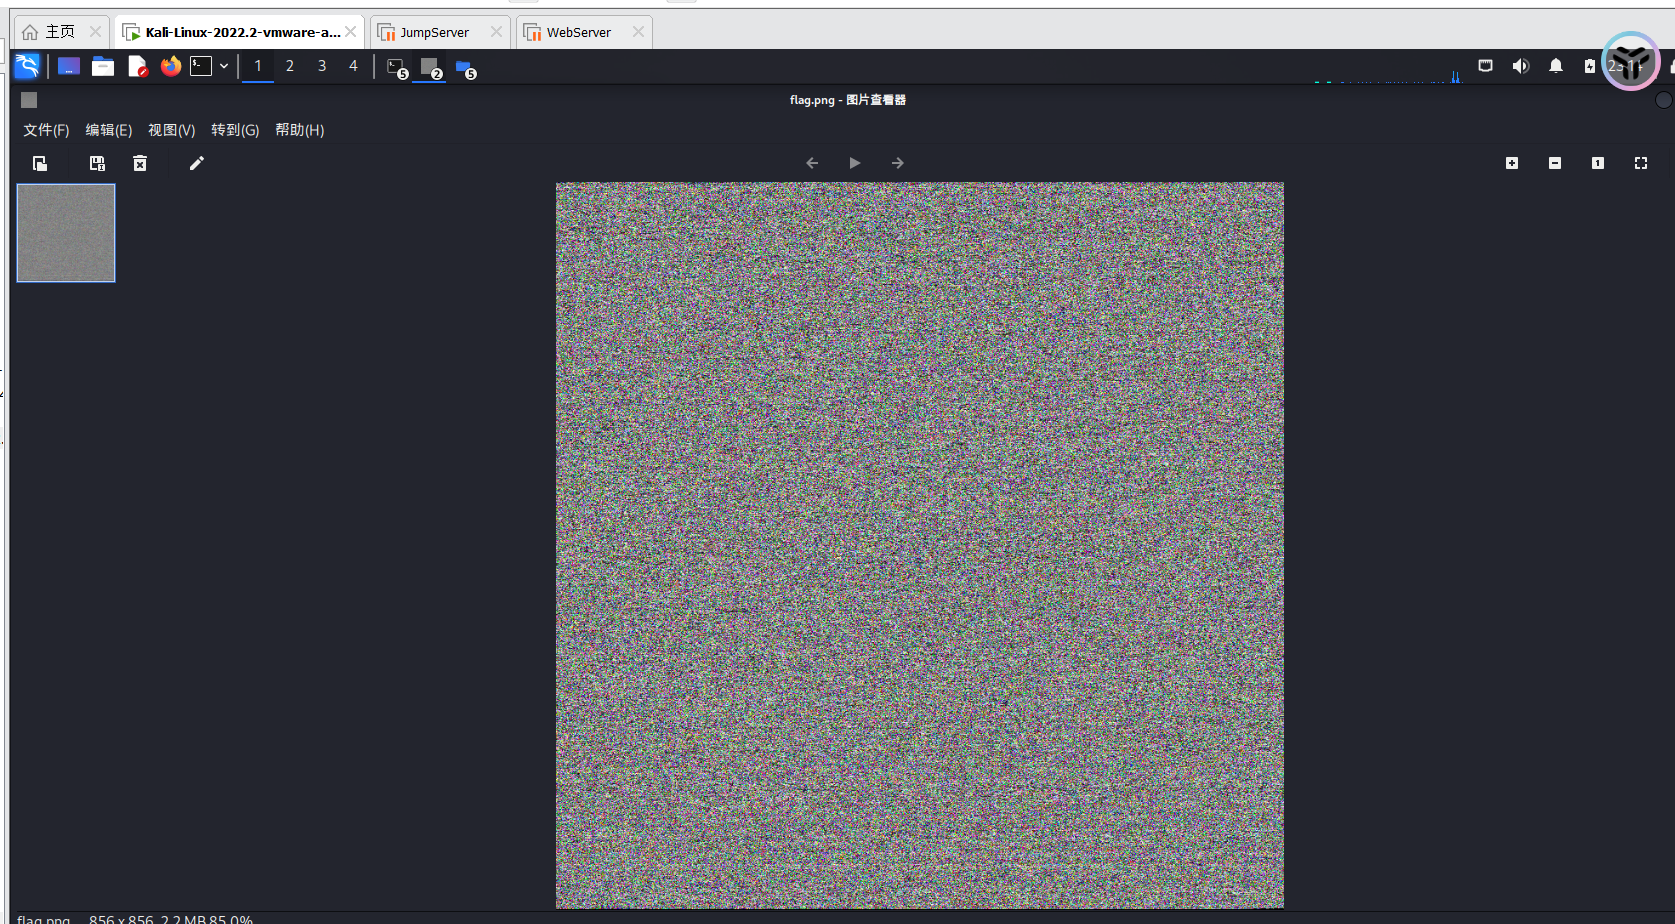Open the 编辑(E) menu

point(109,130)
